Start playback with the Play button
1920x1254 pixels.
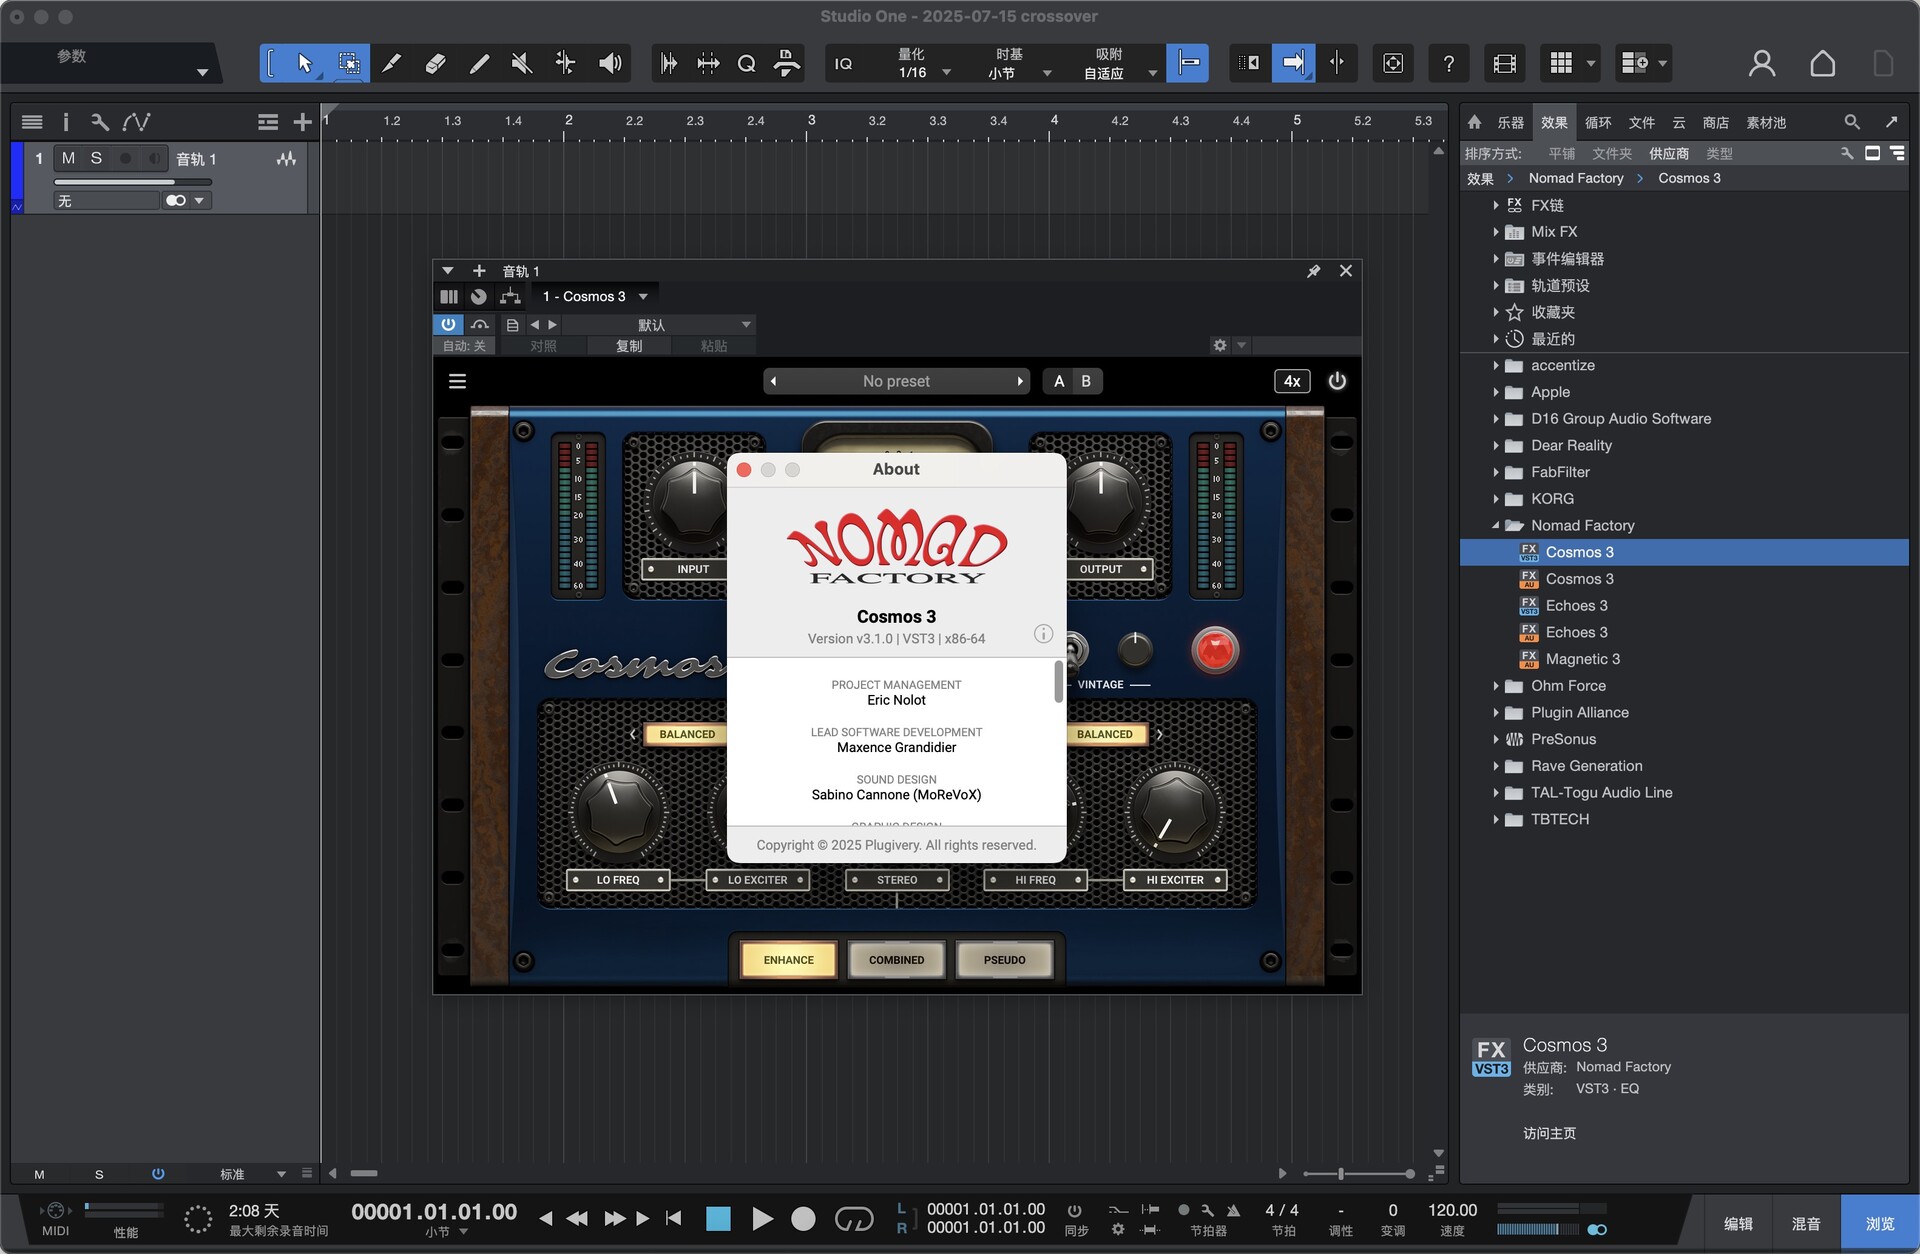pos(762,1218)
